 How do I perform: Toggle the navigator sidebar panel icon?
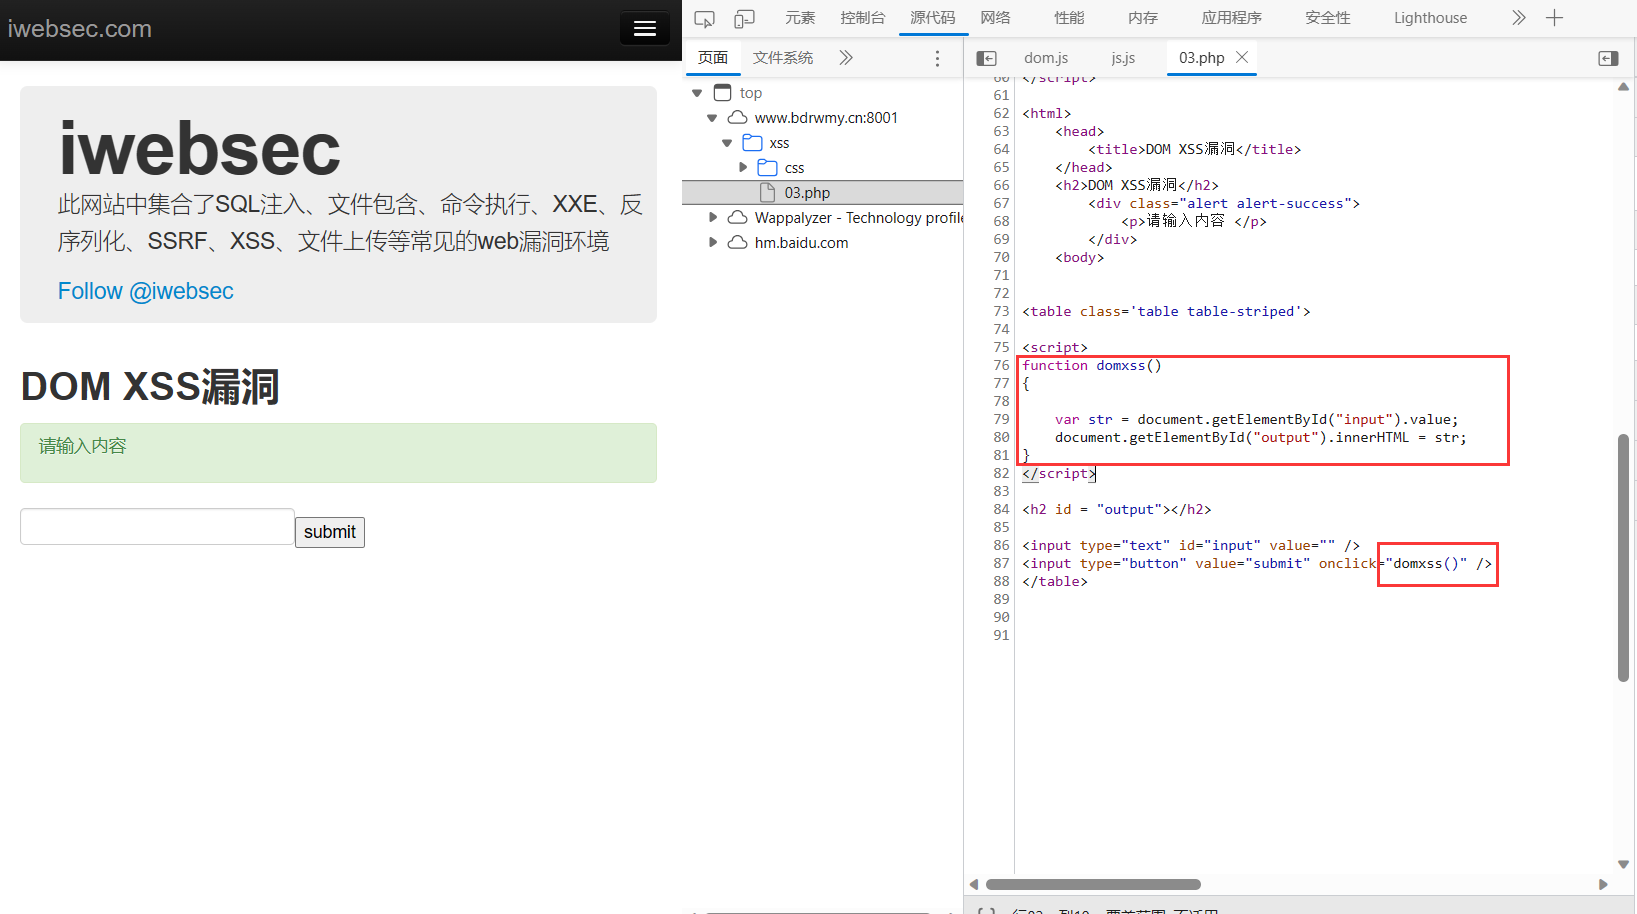click(x=986, y=58)
